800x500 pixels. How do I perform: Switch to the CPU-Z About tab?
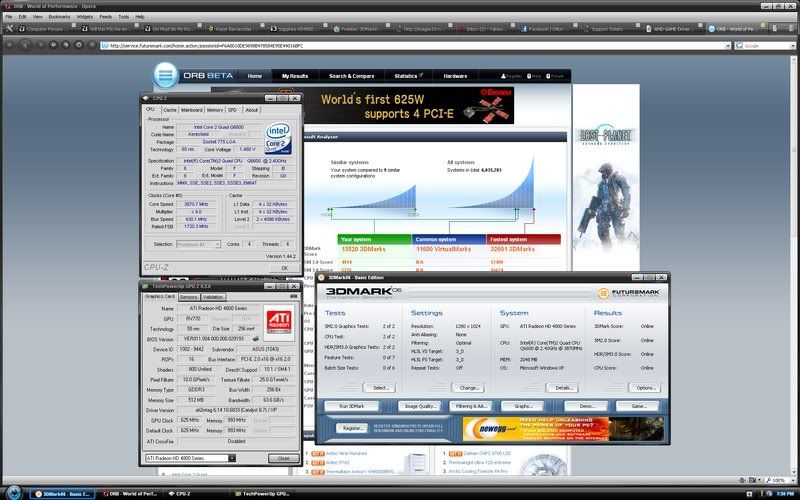(x=252, y=110)
